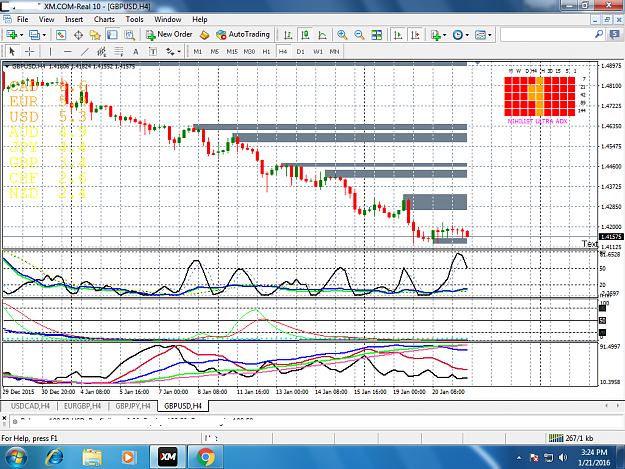Open the Strategy Tester magnifier icon
This screenshot has width=625, height=469.
130,35
